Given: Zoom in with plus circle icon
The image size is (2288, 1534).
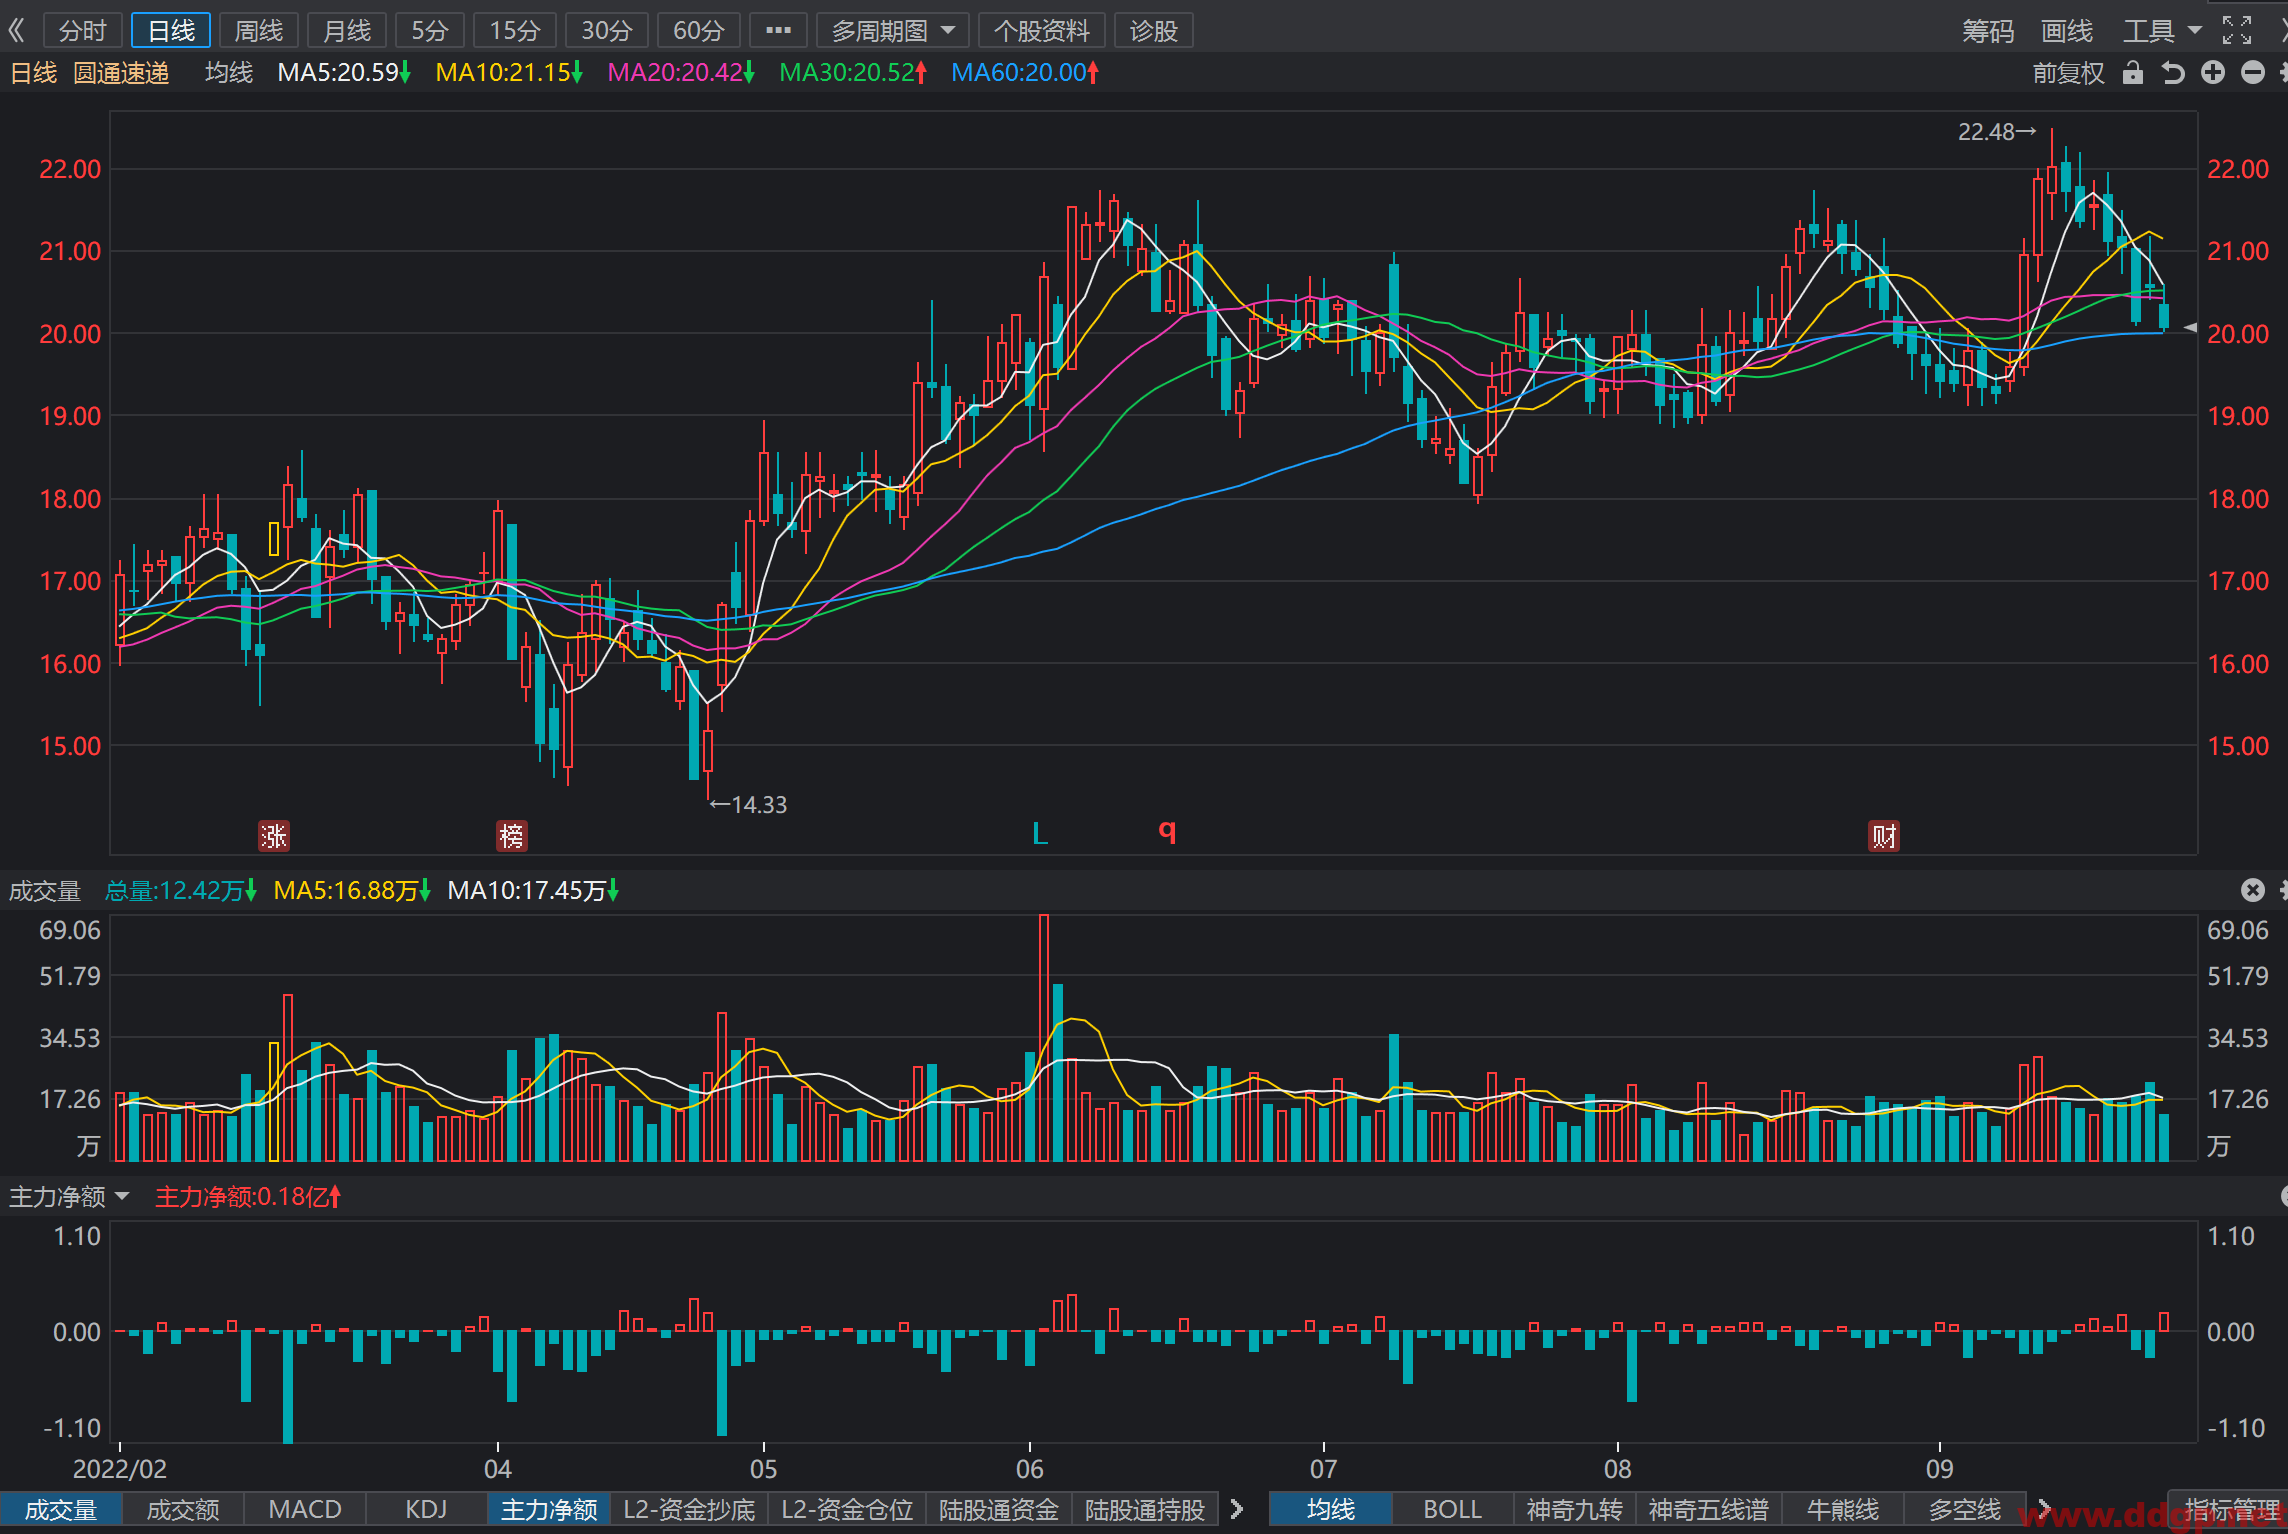Looking at the screenshot, I should pyautogui.click(x=2213, y=73).
